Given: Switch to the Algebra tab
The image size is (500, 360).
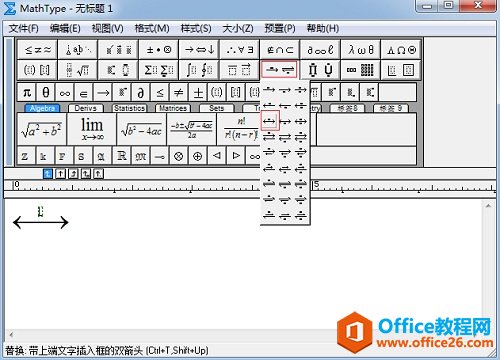Looking at the screenshot, I should (x=42, y=108).
